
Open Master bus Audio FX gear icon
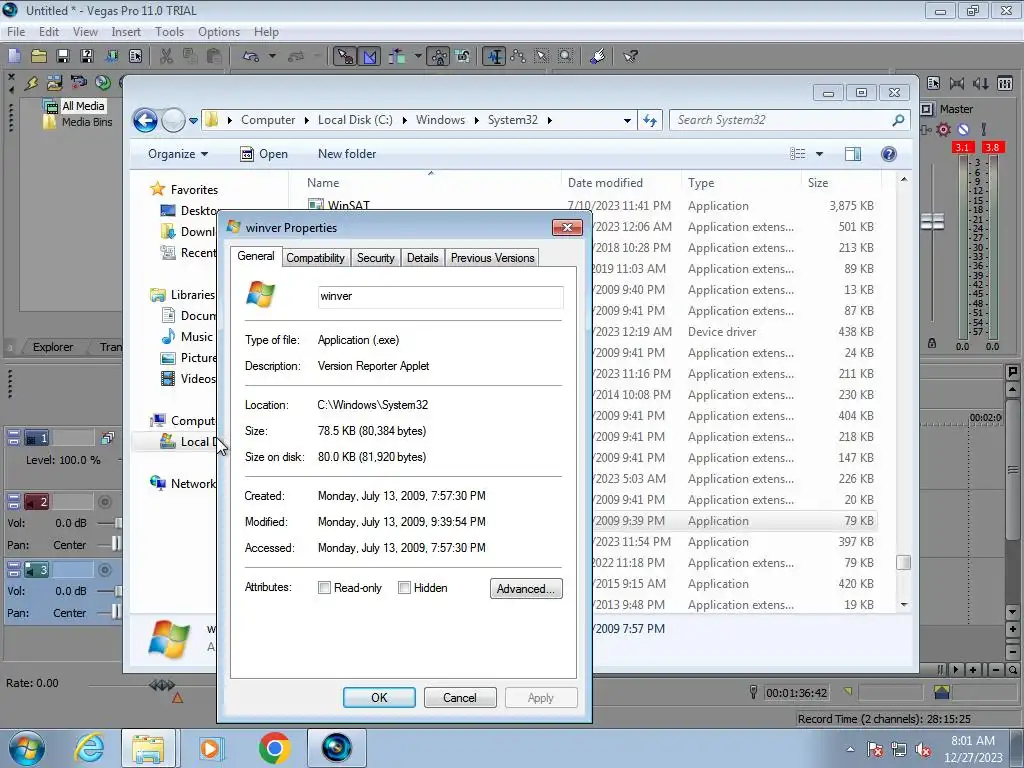point(944,129)
